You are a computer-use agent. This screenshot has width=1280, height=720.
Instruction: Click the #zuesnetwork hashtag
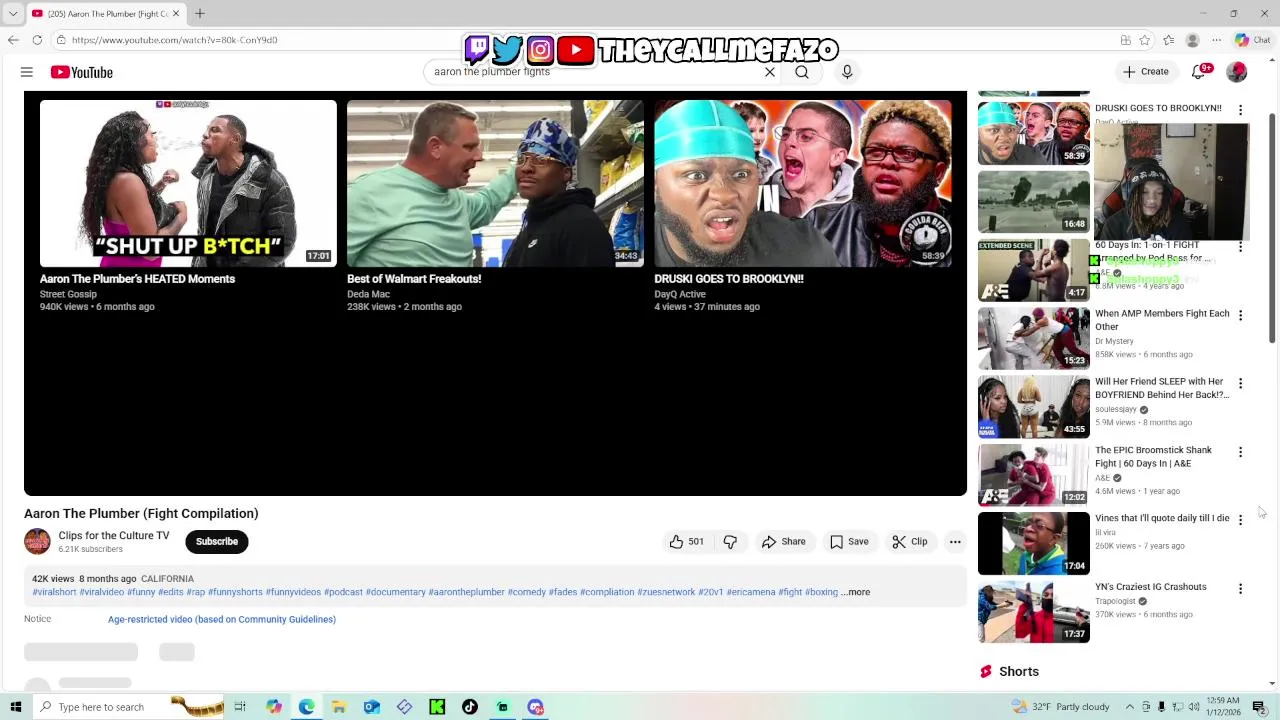tap(666, 592)
